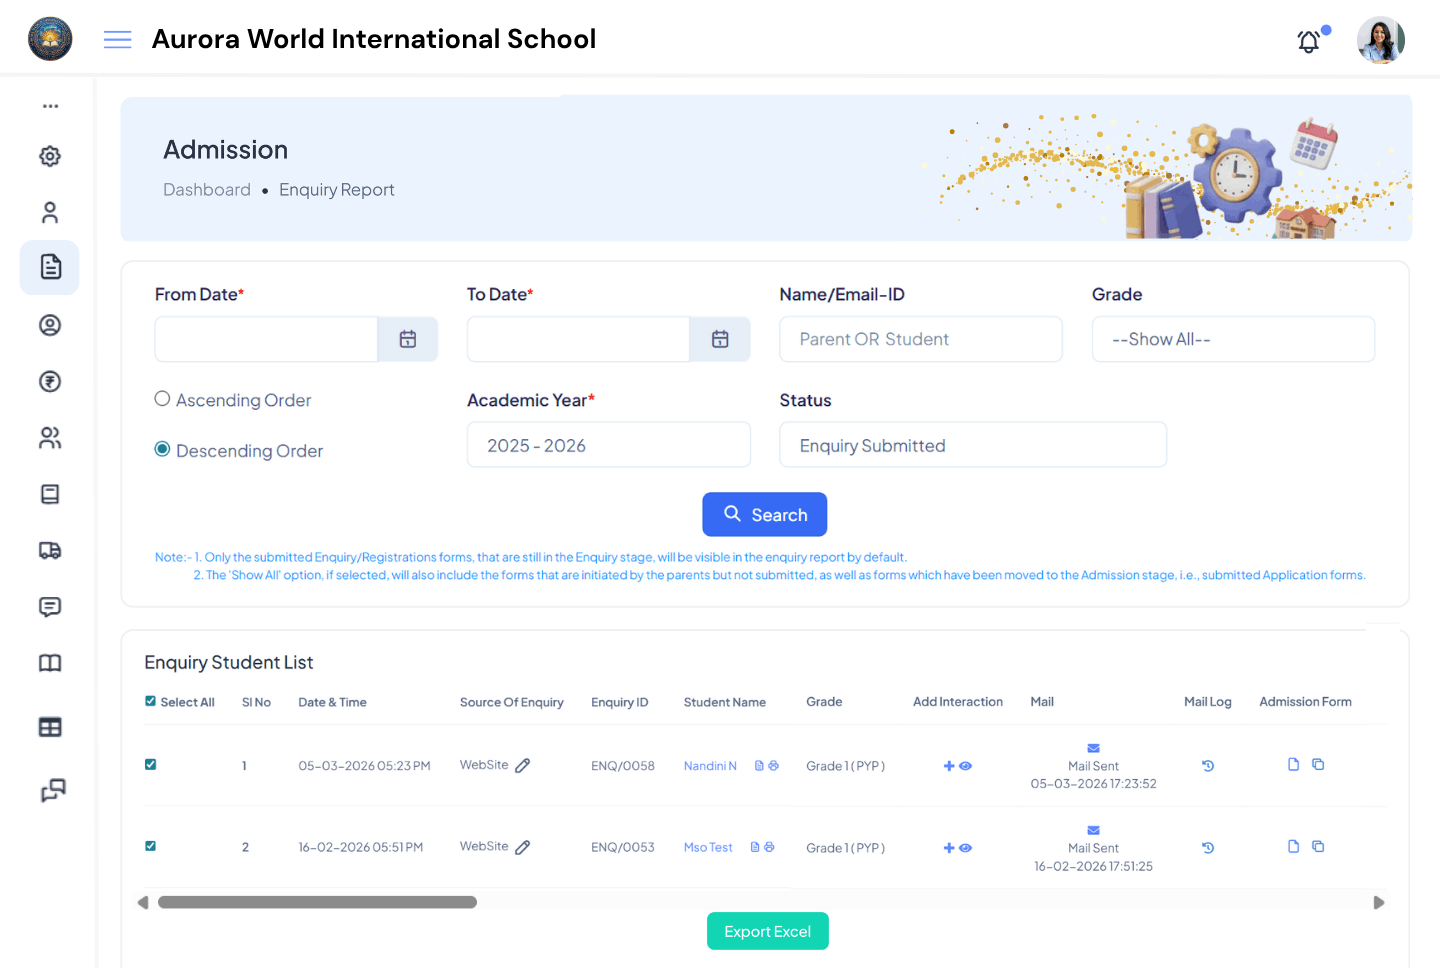Uncheck the Select All checkbox
The image size is (1440, 968).
[150, 702]
